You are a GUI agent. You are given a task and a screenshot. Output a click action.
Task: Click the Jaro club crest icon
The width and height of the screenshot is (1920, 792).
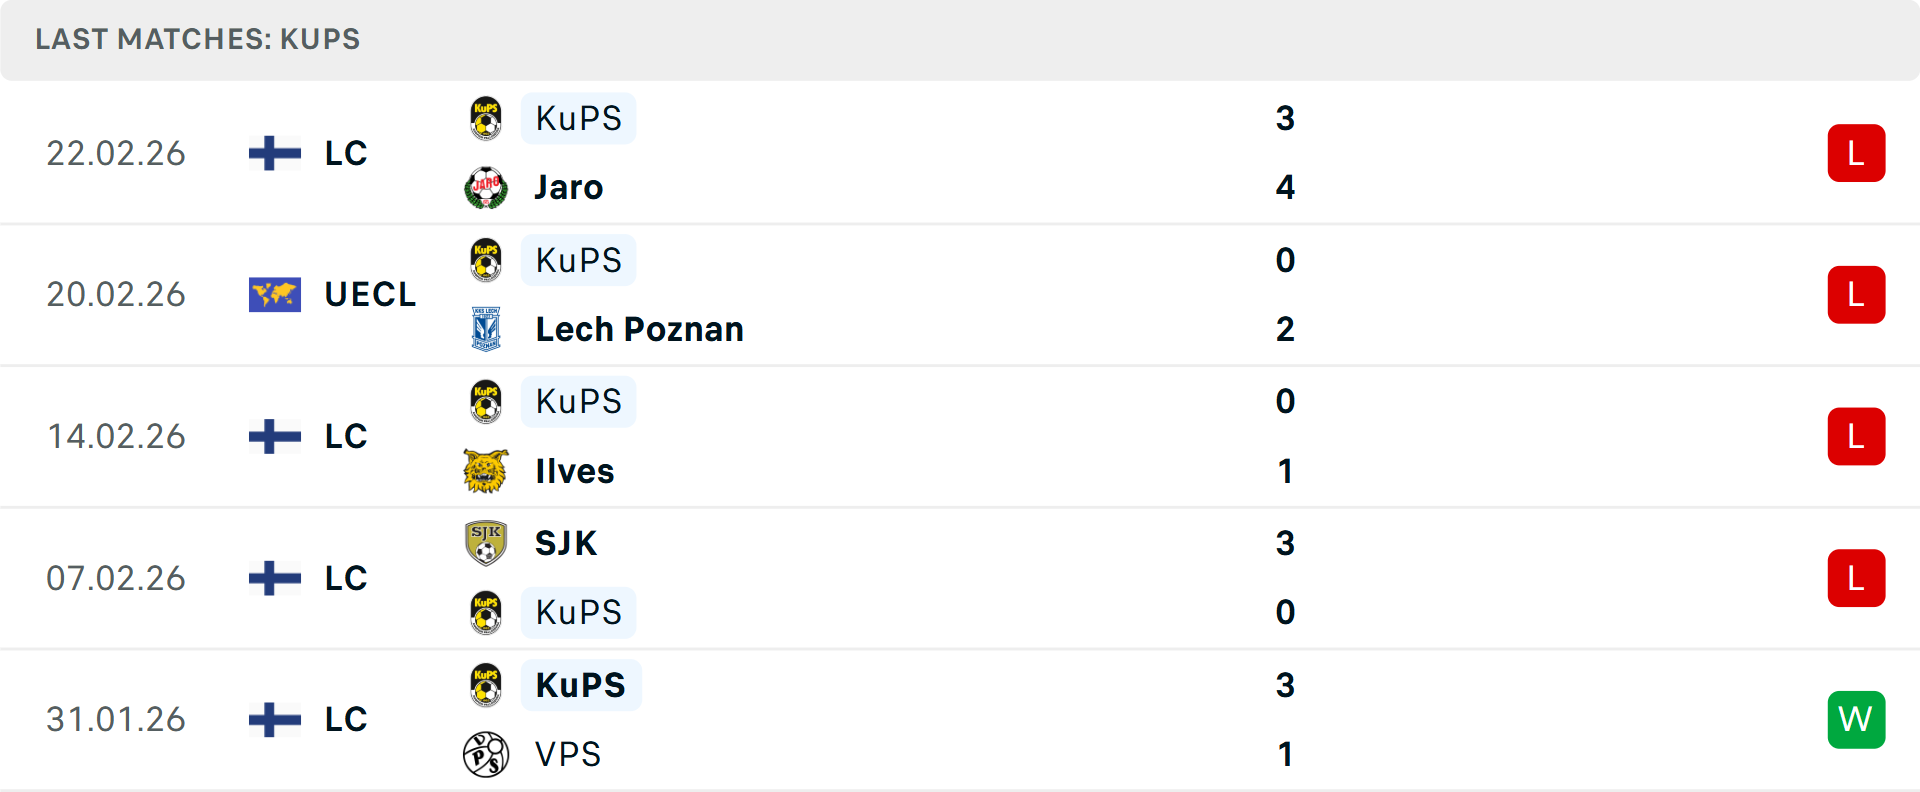tap(486, 188)
